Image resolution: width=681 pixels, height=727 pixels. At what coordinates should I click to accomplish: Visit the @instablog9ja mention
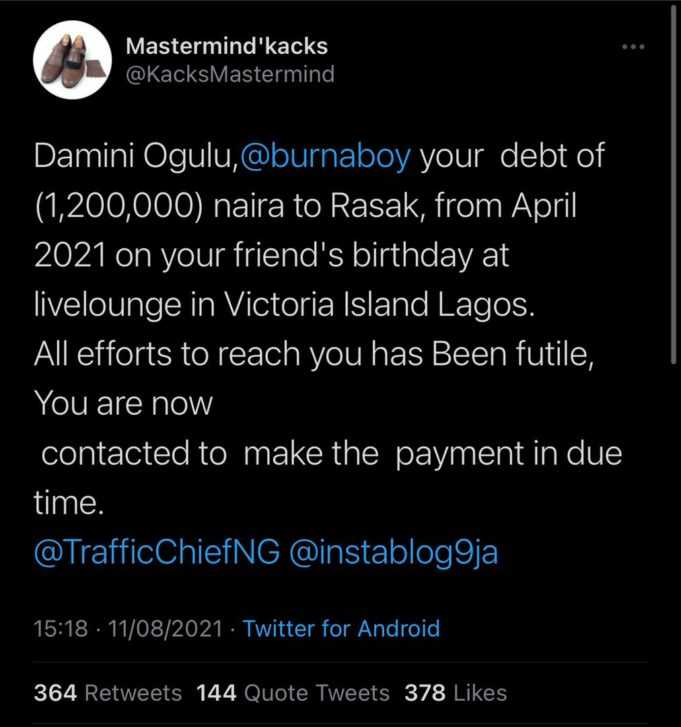tap(393, 553)
